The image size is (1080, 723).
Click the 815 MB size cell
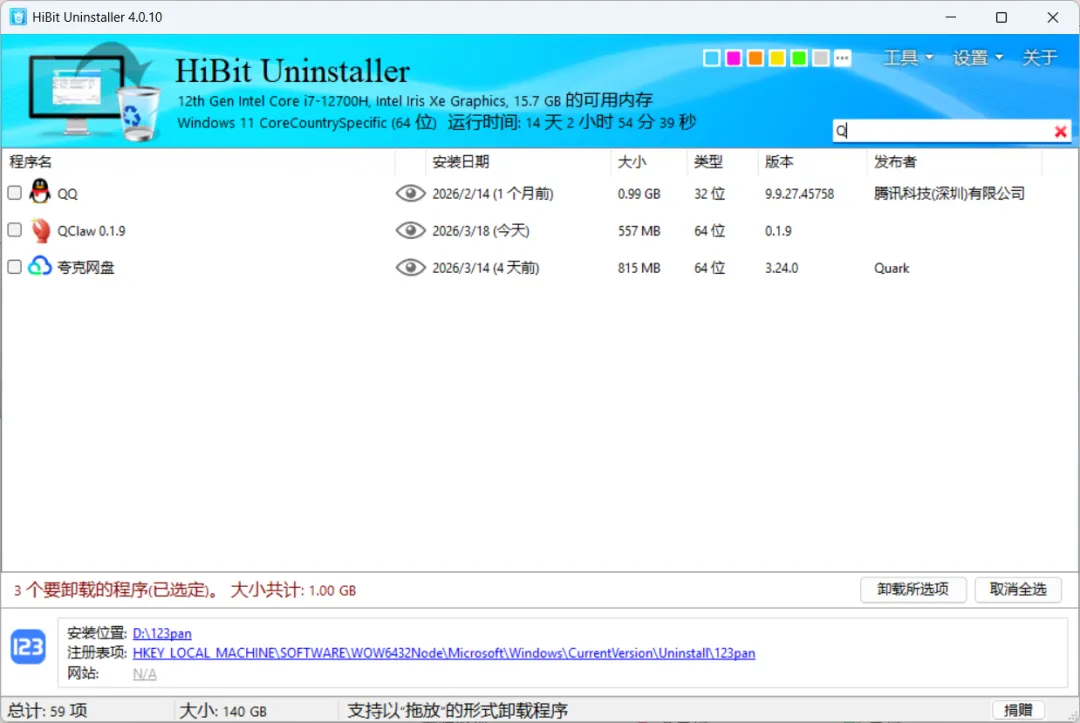tap(638, 268)
